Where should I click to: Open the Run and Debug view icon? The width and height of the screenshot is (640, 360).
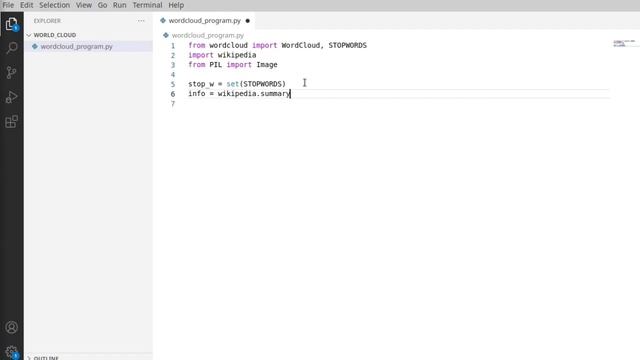pyautogui.click(x=11, y=97)
